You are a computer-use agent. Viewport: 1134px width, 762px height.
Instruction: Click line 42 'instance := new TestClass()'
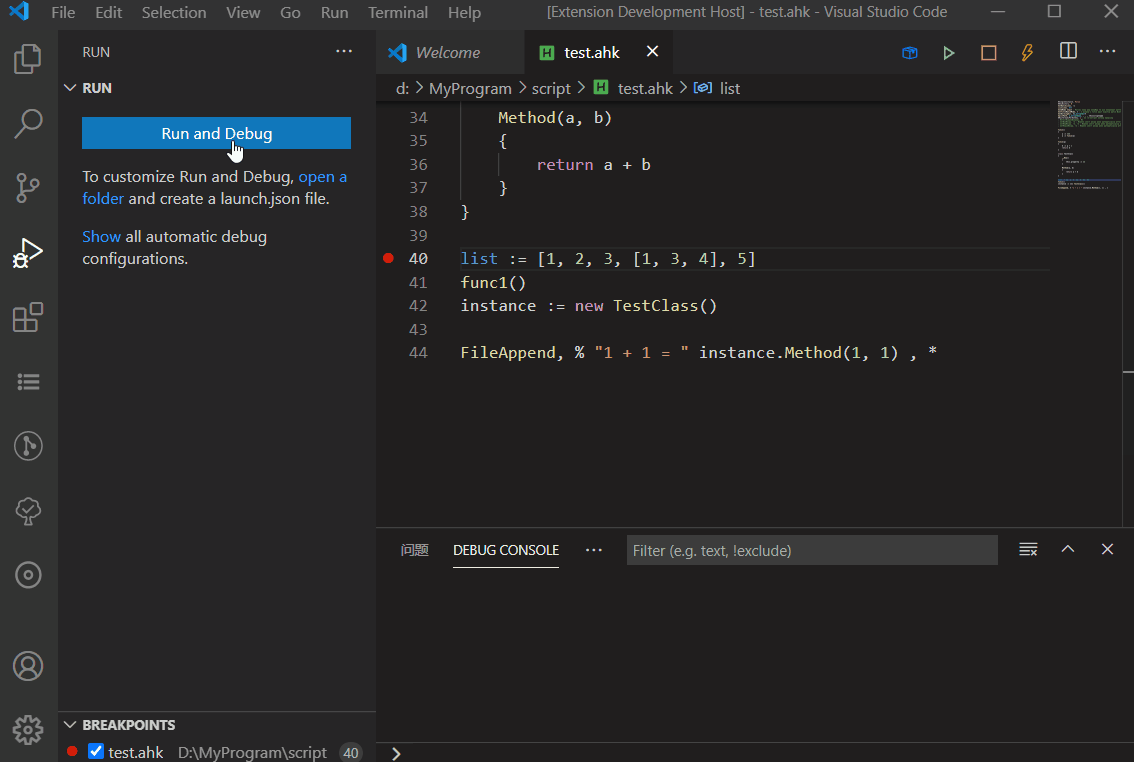(589, 306)
